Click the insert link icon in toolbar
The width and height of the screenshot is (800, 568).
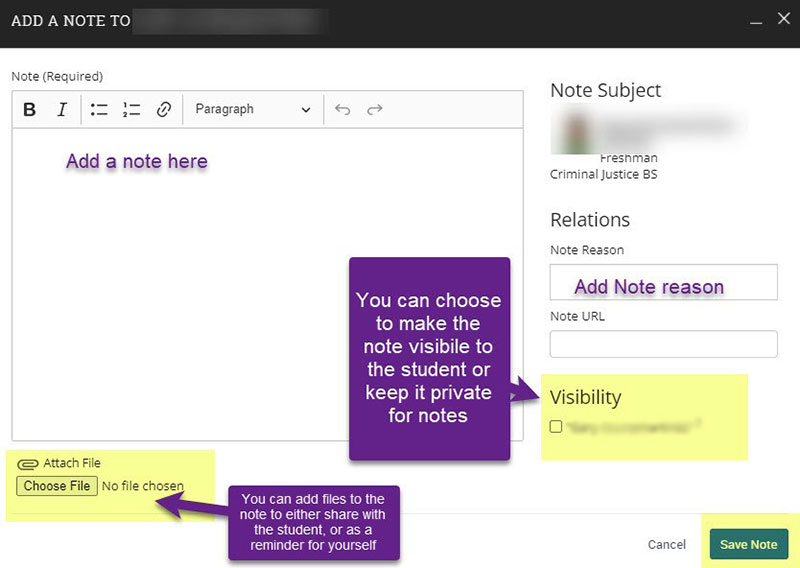pos(164,110)
